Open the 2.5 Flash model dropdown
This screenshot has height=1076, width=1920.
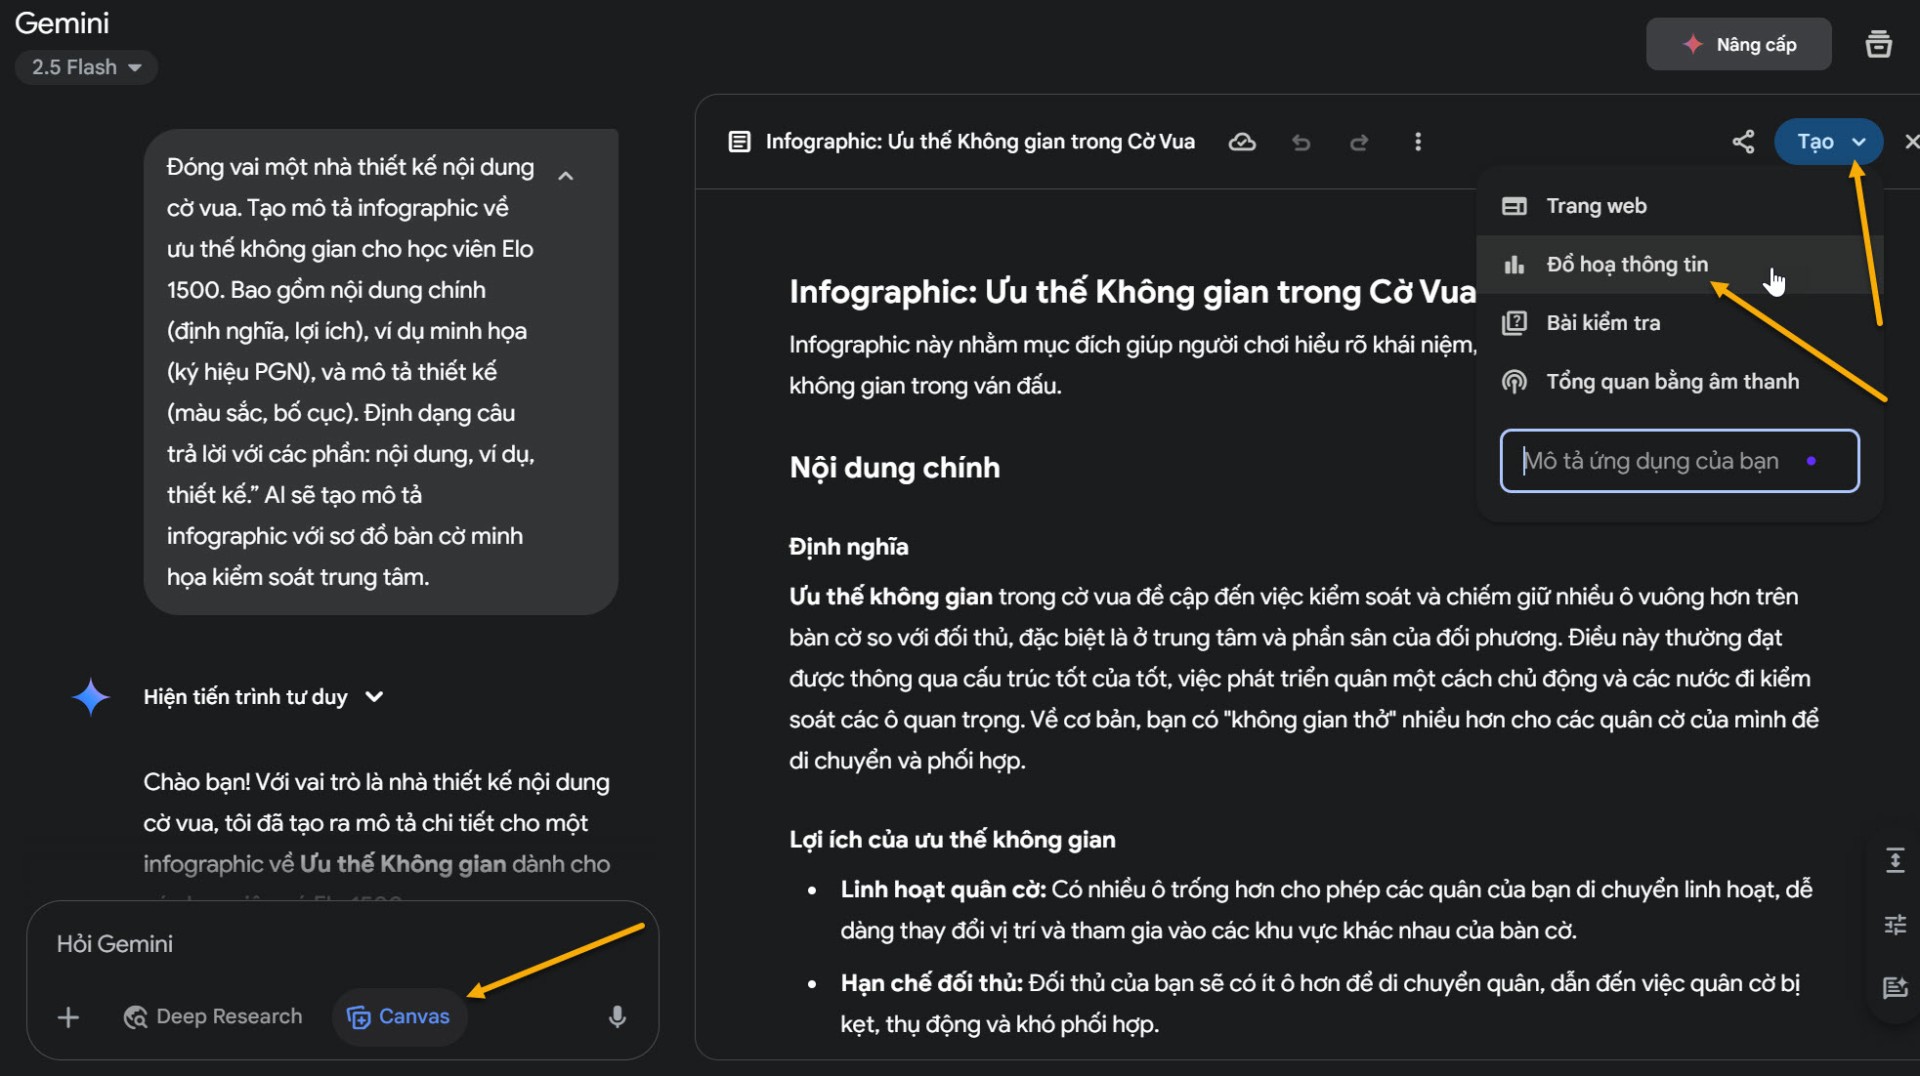pyautogui.click(x=86, y=67)
